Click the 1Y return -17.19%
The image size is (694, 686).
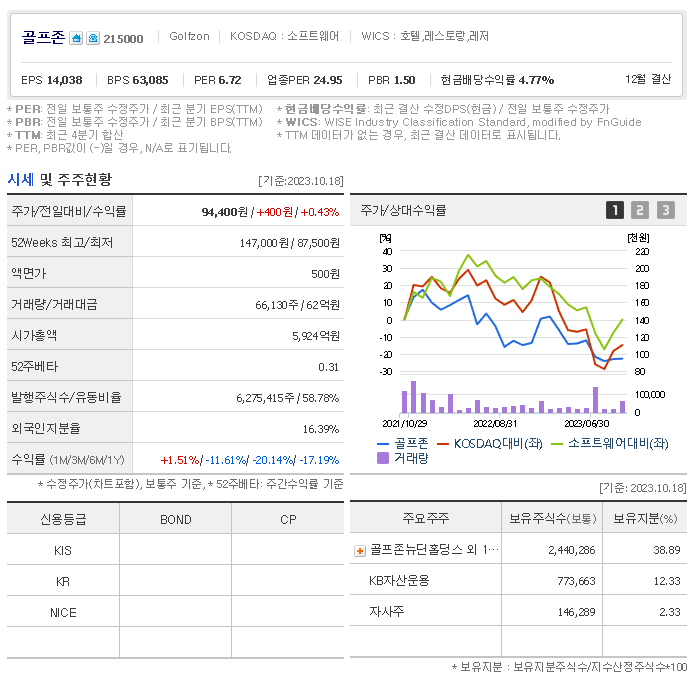pyautogui.click(x=320, y=460)
